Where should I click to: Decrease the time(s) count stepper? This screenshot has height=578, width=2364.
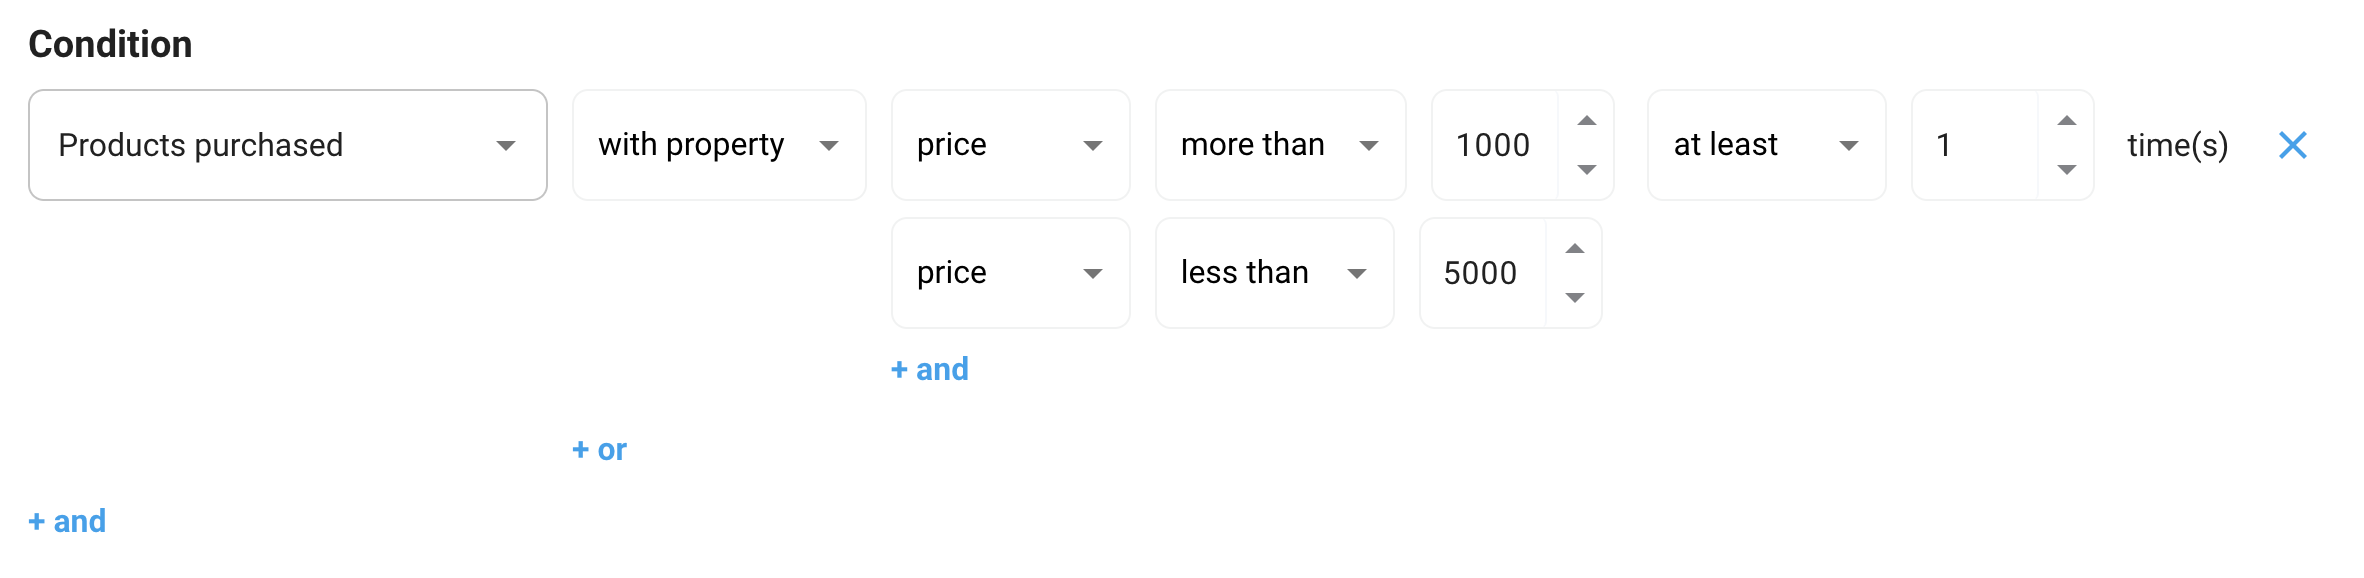(x=2066, y=169)
